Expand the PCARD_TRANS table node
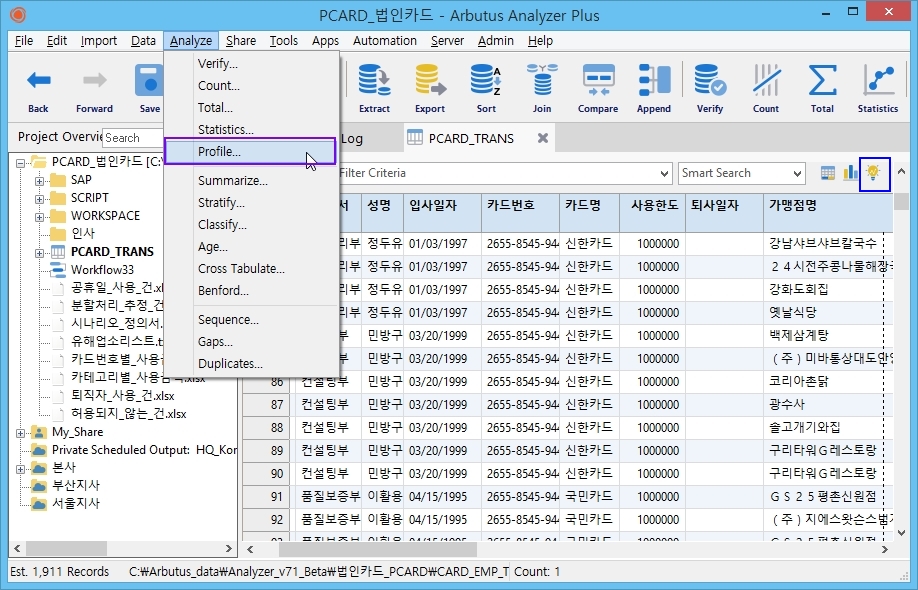This screenshot has width=918, height=590. pos(39,253)
